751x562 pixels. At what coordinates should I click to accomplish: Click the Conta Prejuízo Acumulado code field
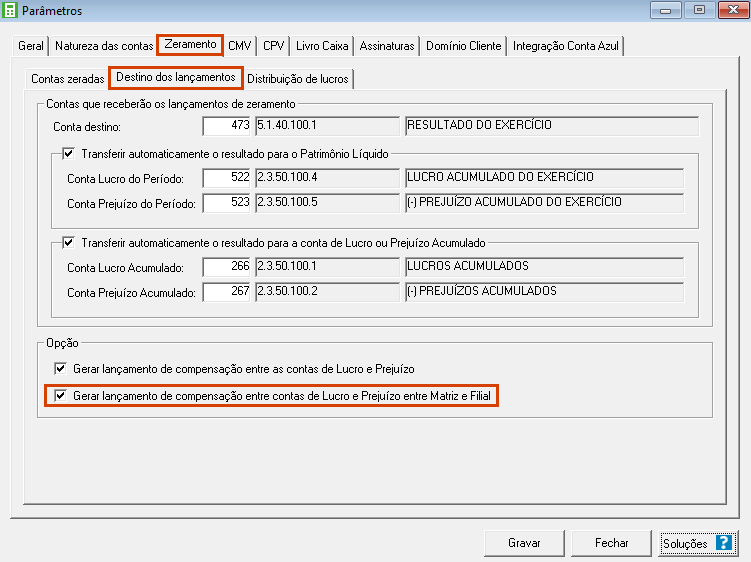pyautogui.click(x=227, y=292)
